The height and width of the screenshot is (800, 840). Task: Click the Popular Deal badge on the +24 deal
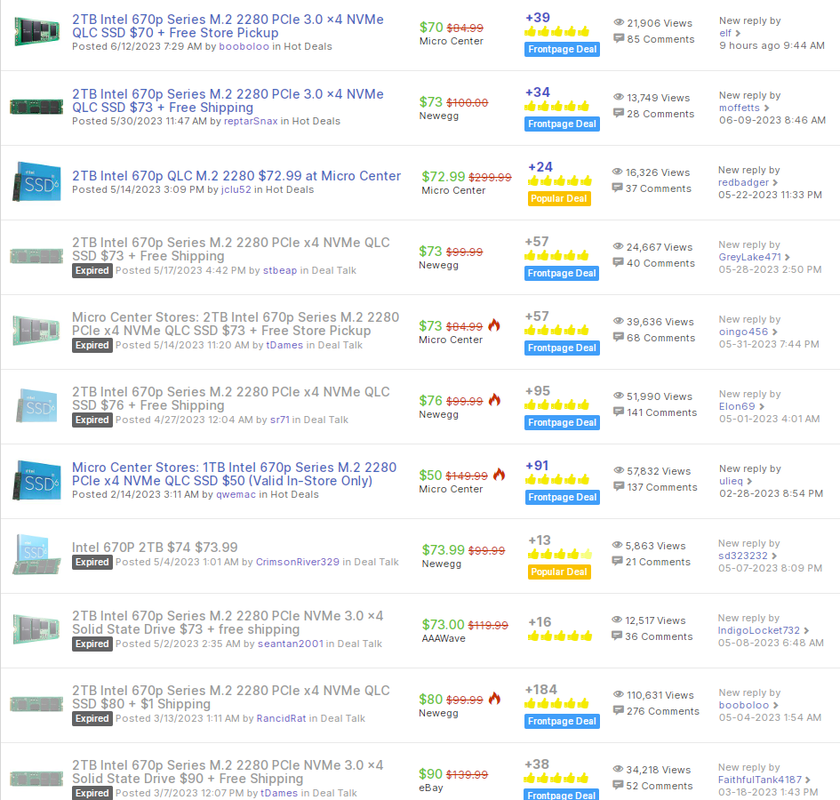pos(559,199)
